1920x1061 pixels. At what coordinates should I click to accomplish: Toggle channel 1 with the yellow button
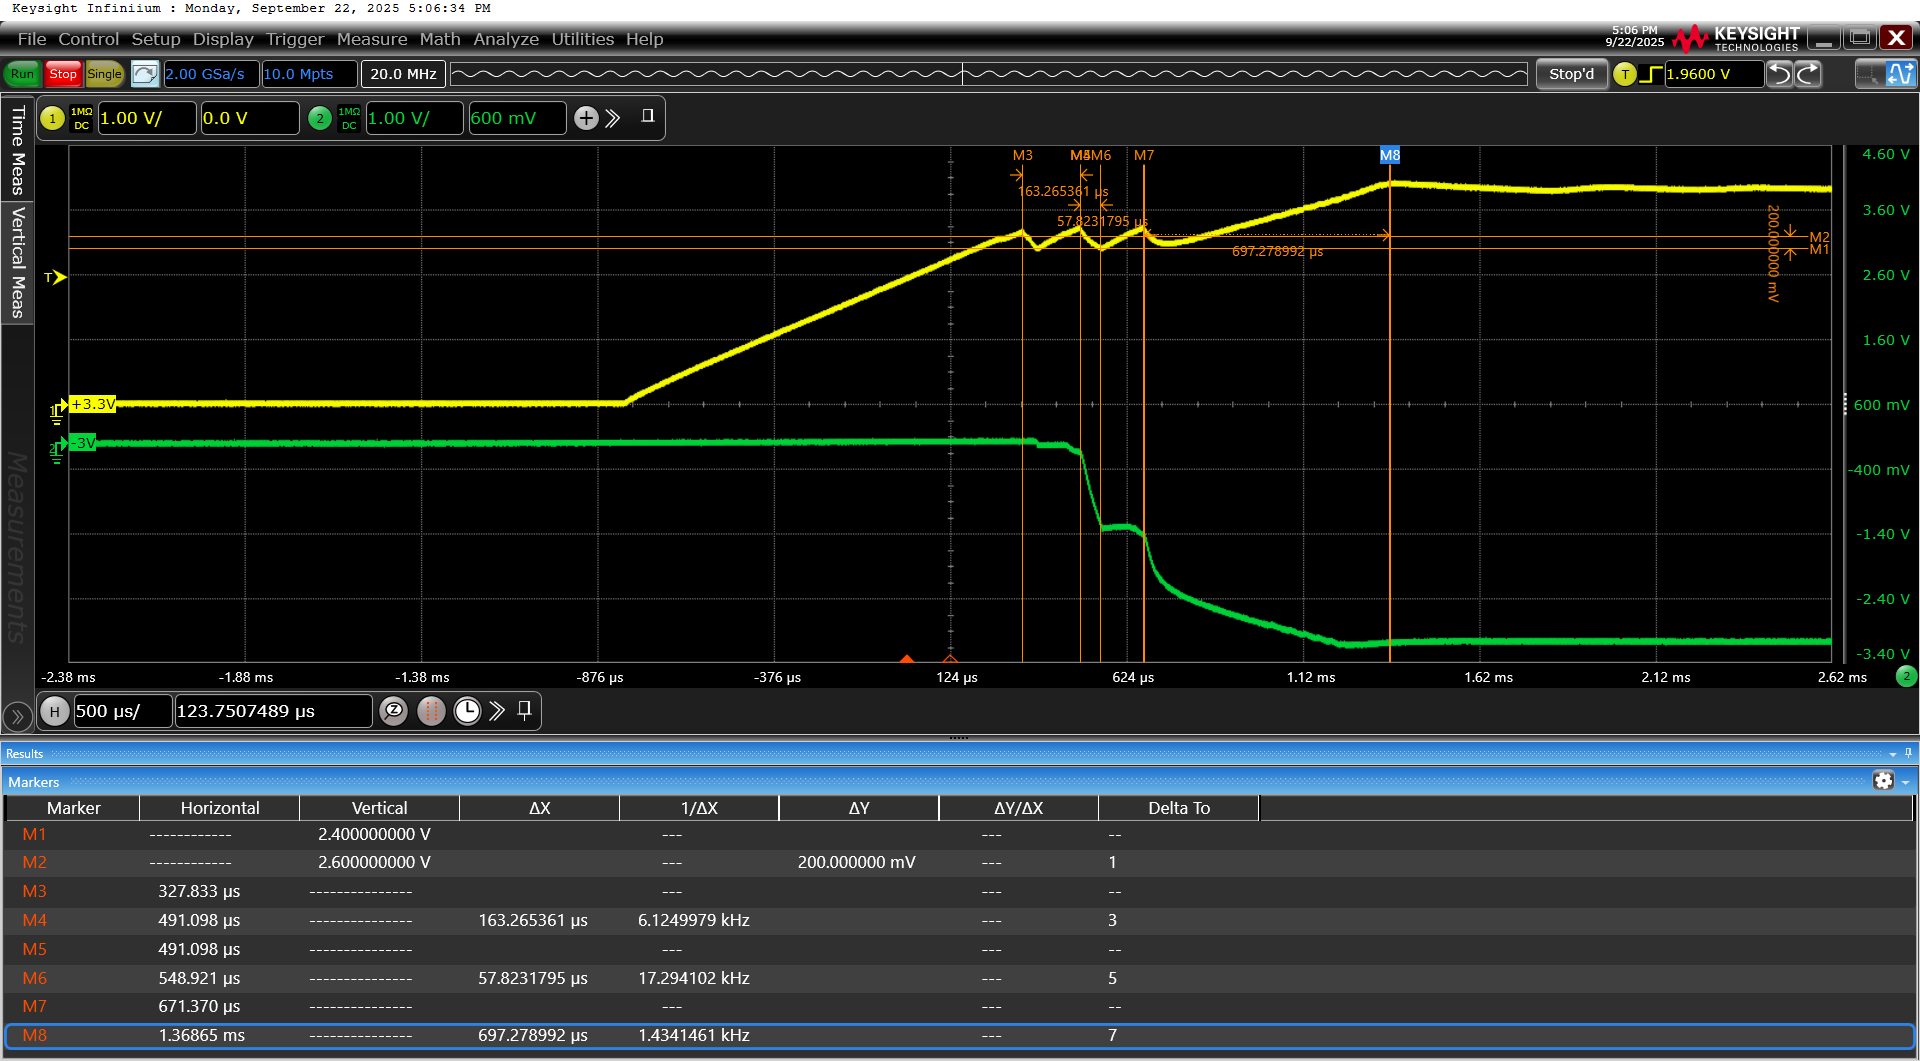coord(52,118)
